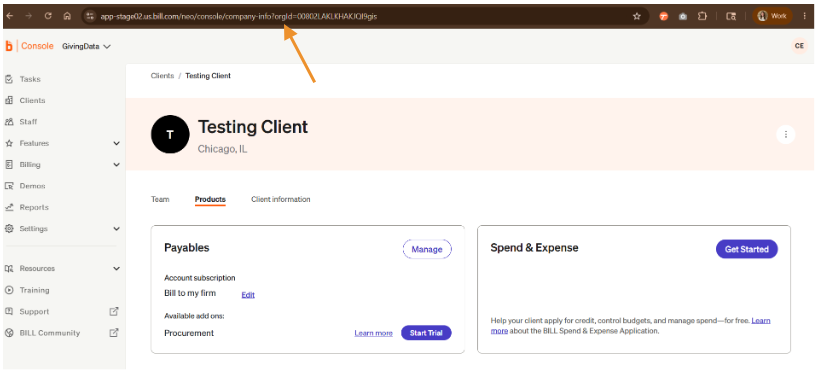Click the Clients breadcrumb link
Screen dimensions: 818x375
click(x=162, y=76)
